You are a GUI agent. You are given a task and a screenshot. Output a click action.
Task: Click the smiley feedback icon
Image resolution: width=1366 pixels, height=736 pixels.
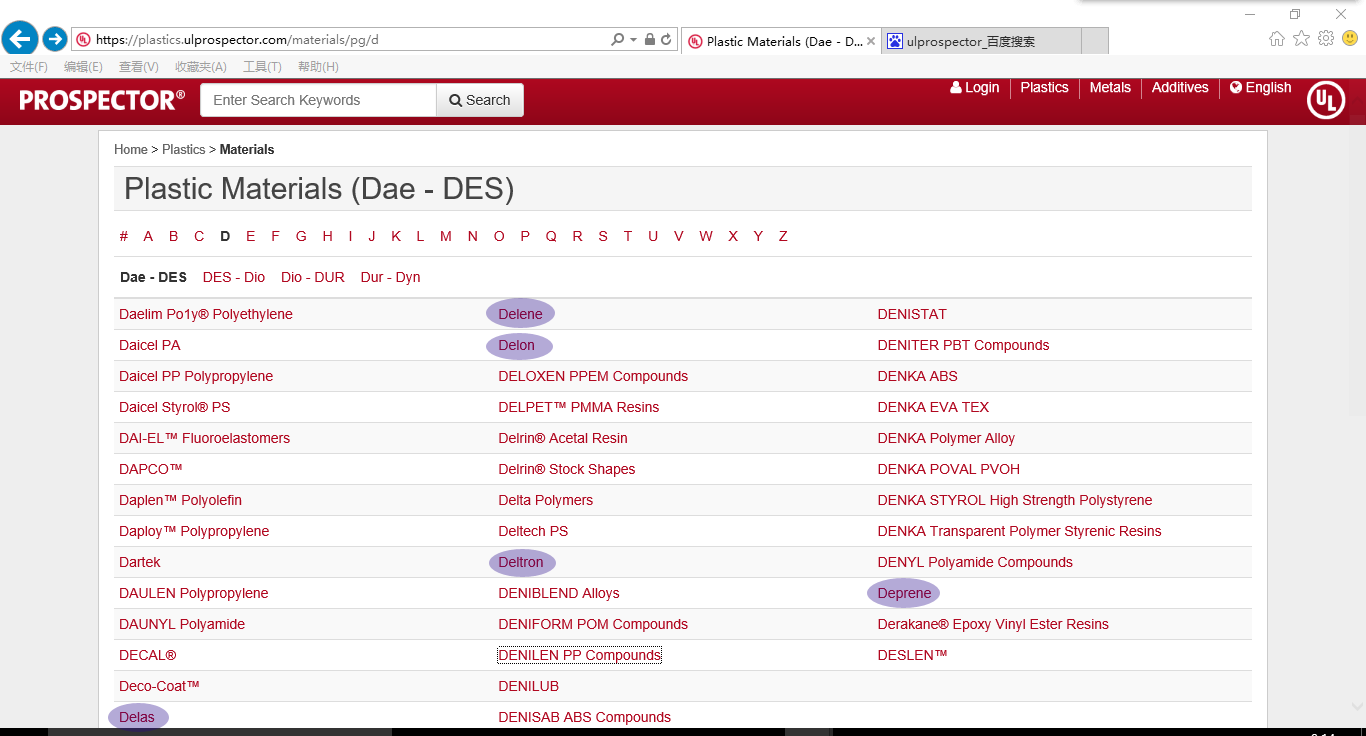(1350, 39)
